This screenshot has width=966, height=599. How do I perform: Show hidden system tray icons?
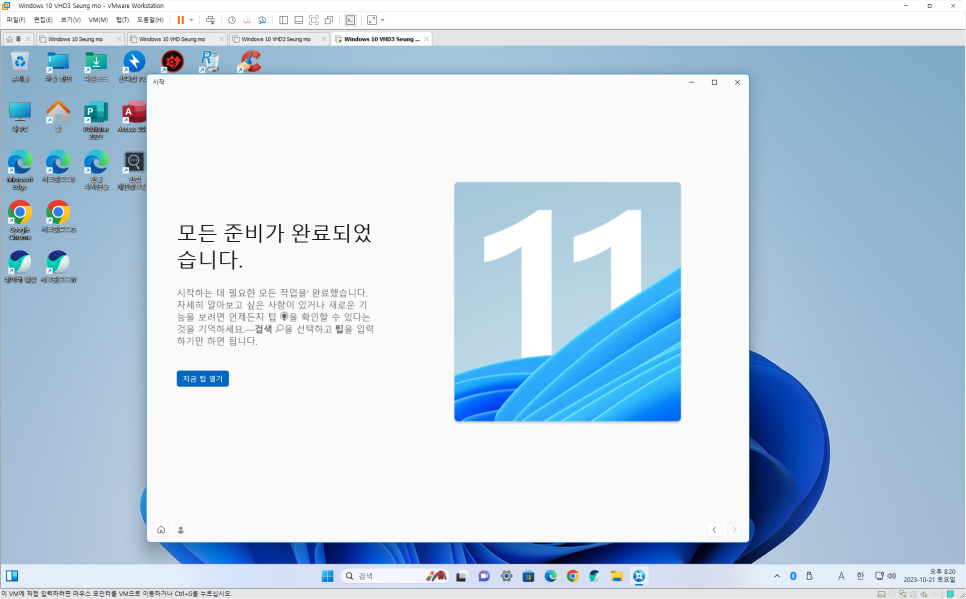(777, 576)
